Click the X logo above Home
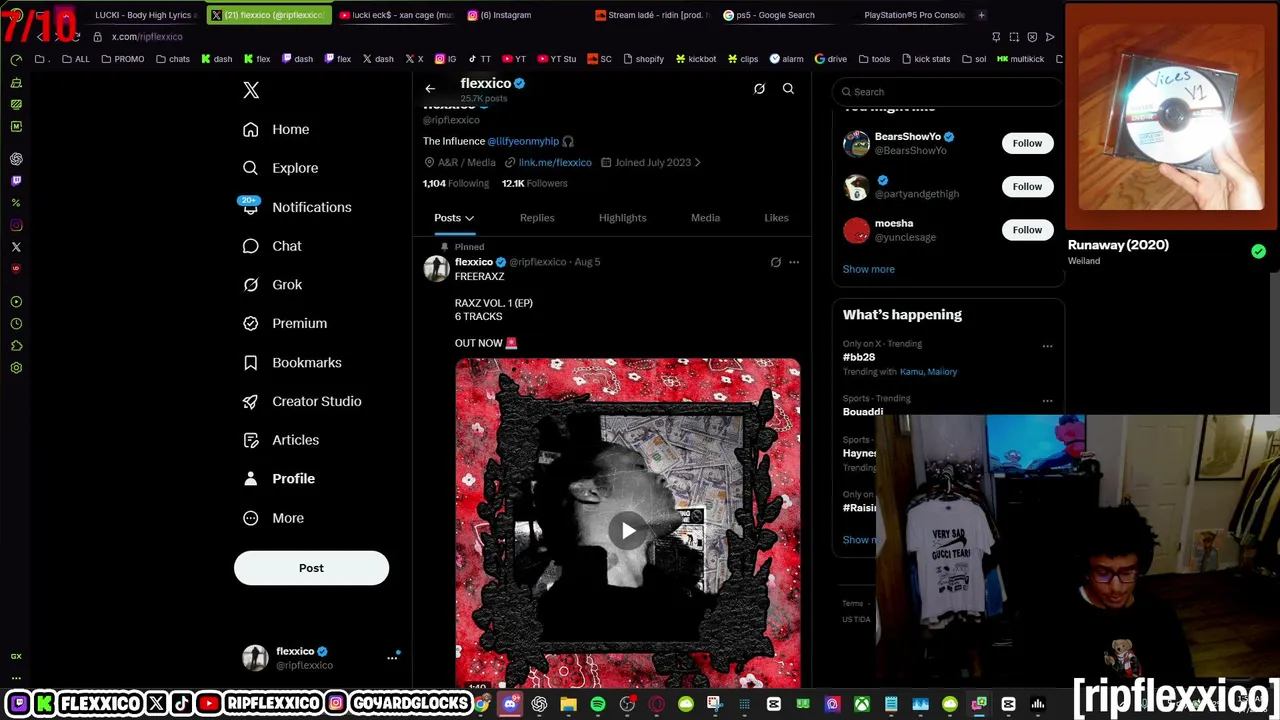Image resolution: width=1280 pixels, height=720 pixels. click(251, 90)
